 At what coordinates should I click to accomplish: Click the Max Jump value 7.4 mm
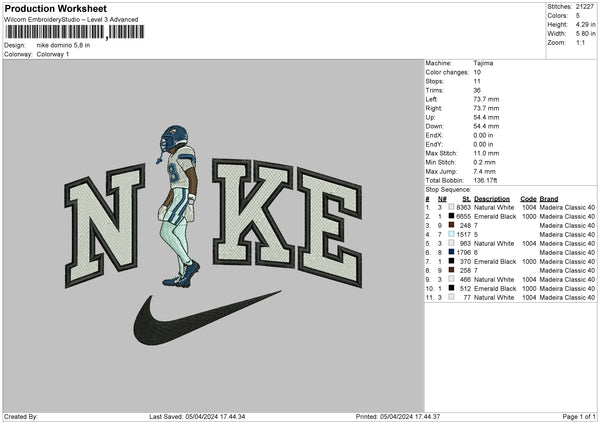[x=484, y=171]
